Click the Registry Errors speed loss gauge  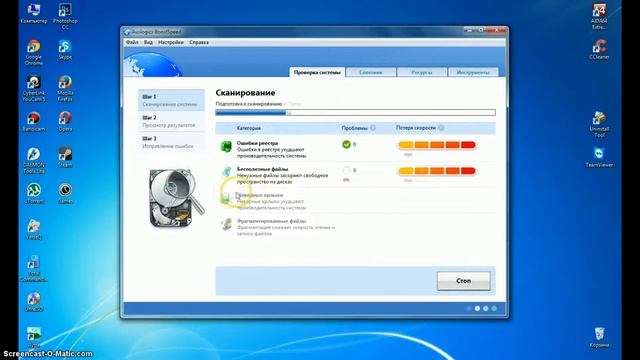tap(436, 145)
